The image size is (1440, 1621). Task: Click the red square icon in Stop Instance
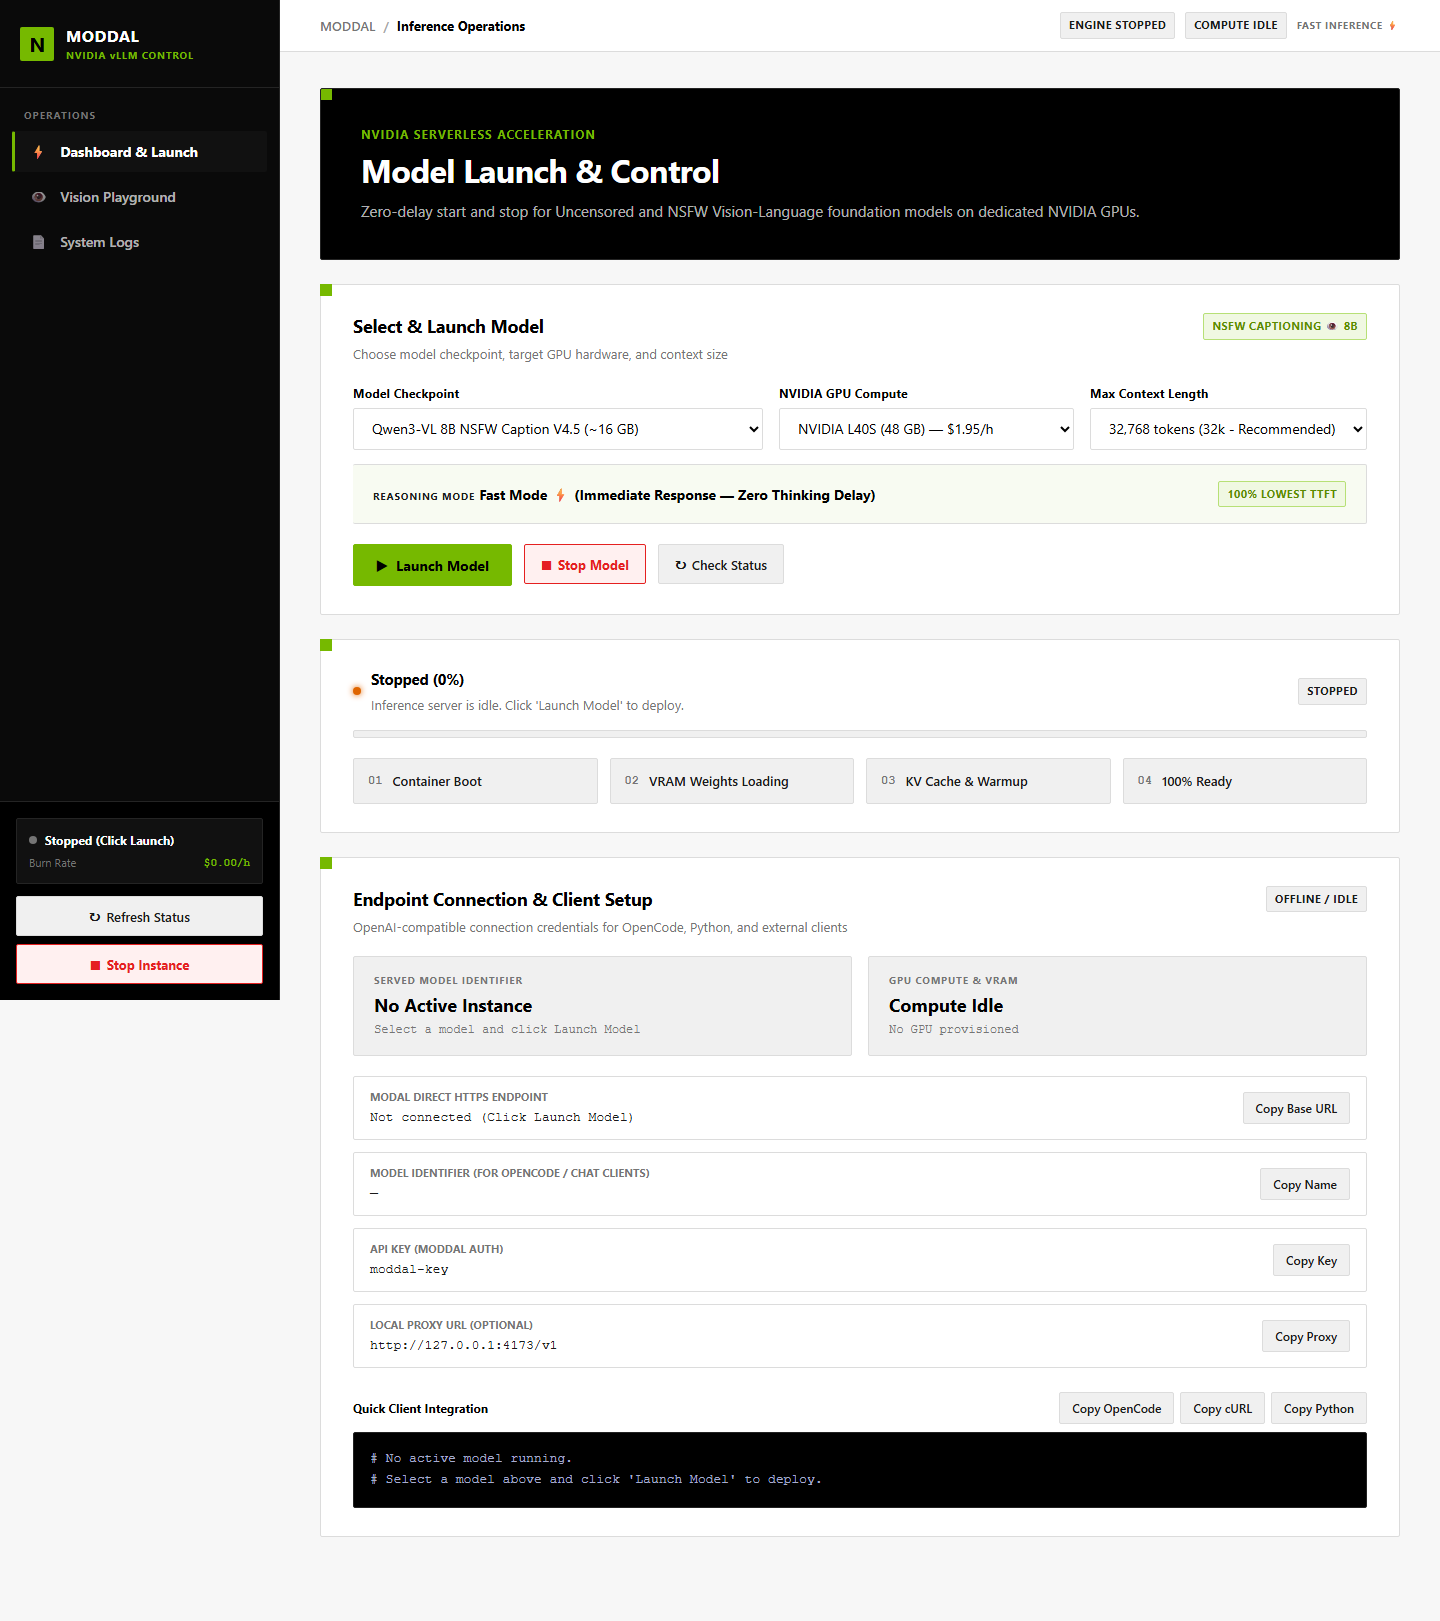point(95,965)
